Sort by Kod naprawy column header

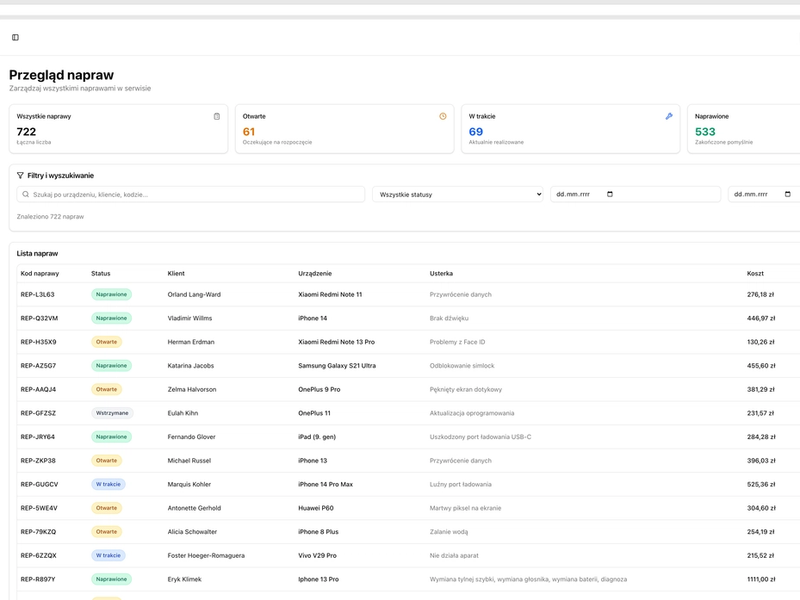point(40,273)
